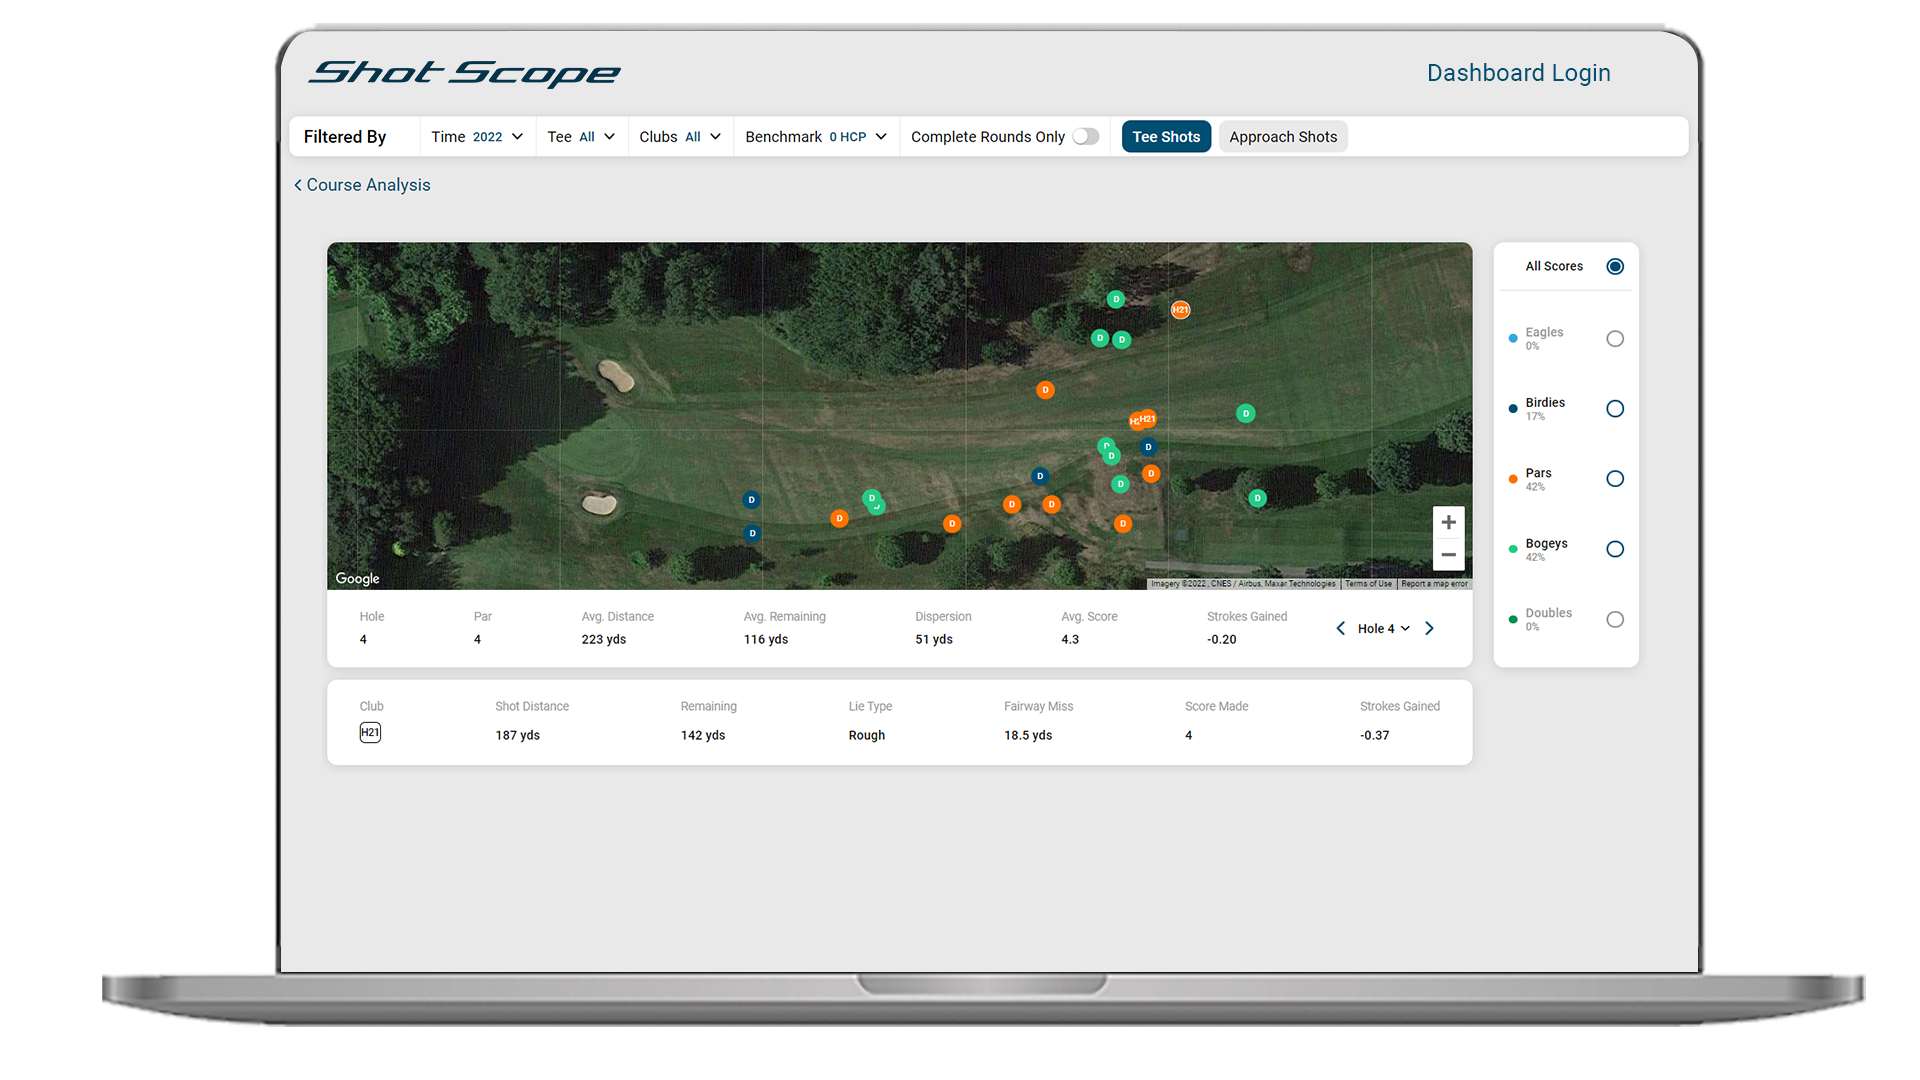Select the Bogeys radio button

[x=1614, y=549]
